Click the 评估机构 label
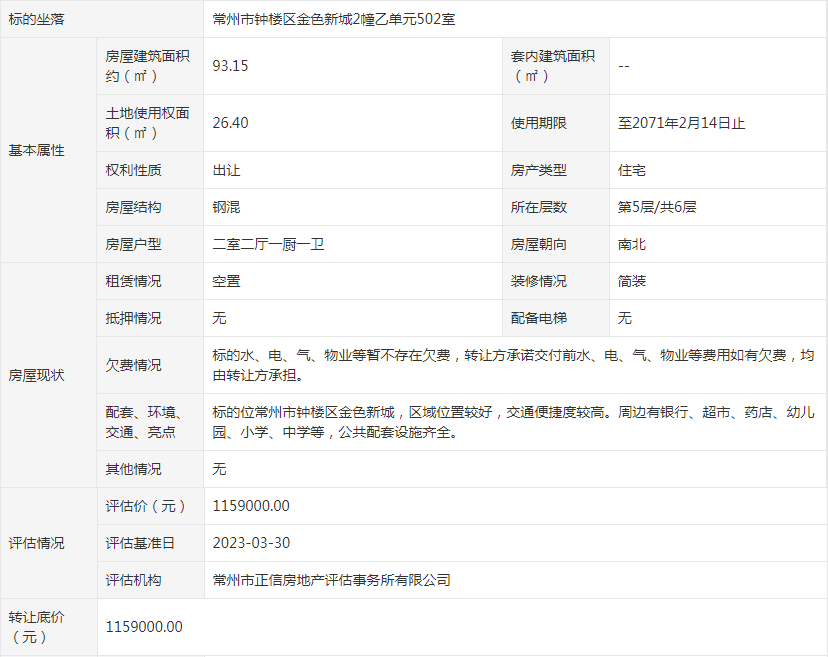828x657 pixels. tap(133, 580)
